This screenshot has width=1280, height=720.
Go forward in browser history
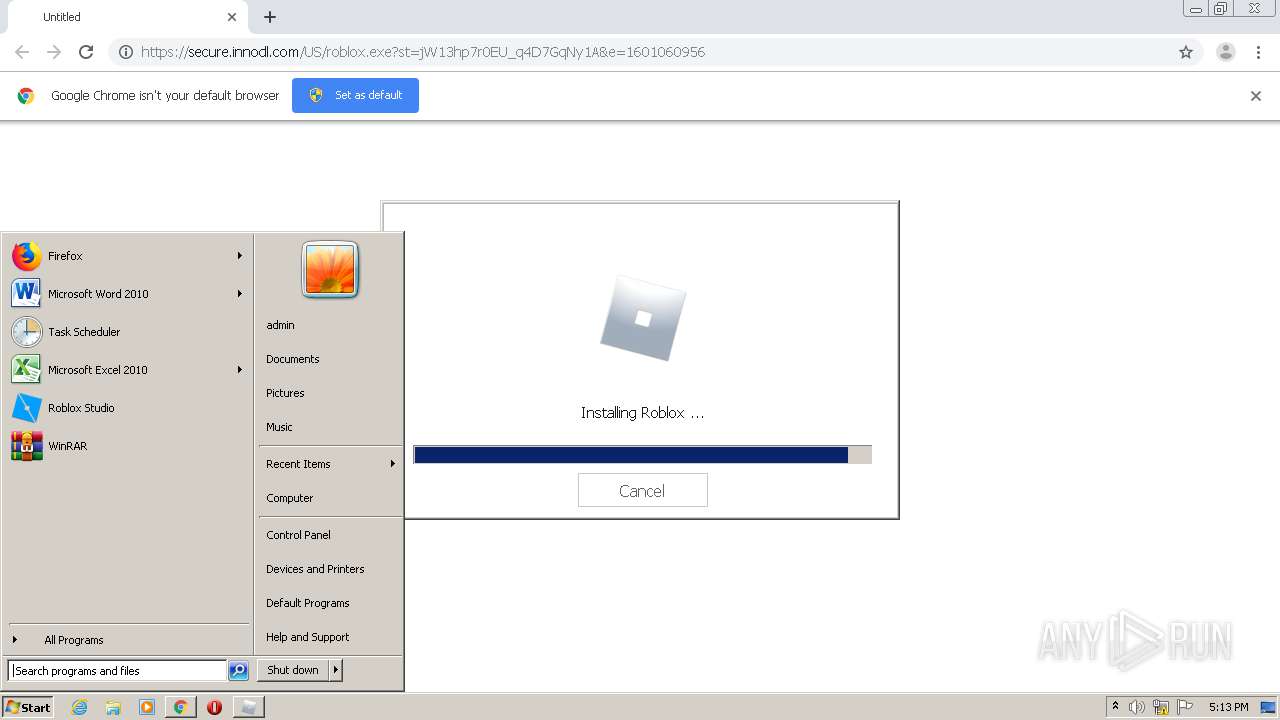click(x=54, y=52)
